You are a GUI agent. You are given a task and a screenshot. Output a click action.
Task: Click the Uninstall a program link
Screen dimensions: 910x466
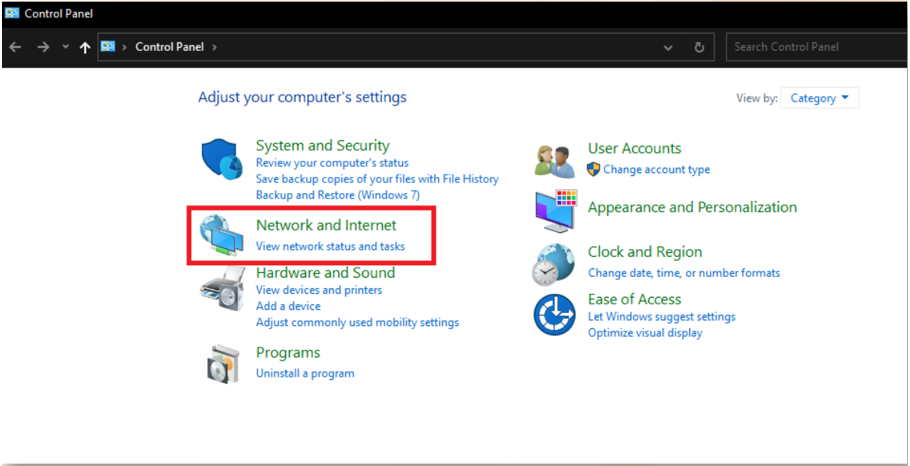click(x=305, y=373)
